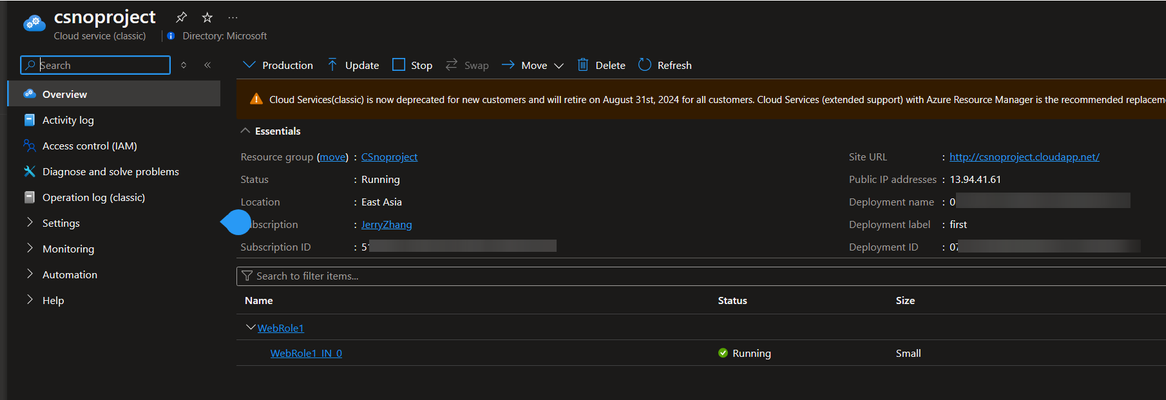Select the deployment label value first
This screenshot has height=400, width=1166.
(x=958, y=224)
